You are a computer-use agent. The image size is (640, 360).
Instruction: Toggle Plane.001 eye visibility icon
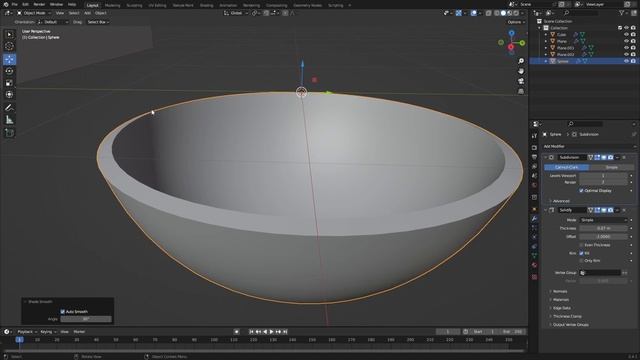pyautogui.click(x=626, y=48)
